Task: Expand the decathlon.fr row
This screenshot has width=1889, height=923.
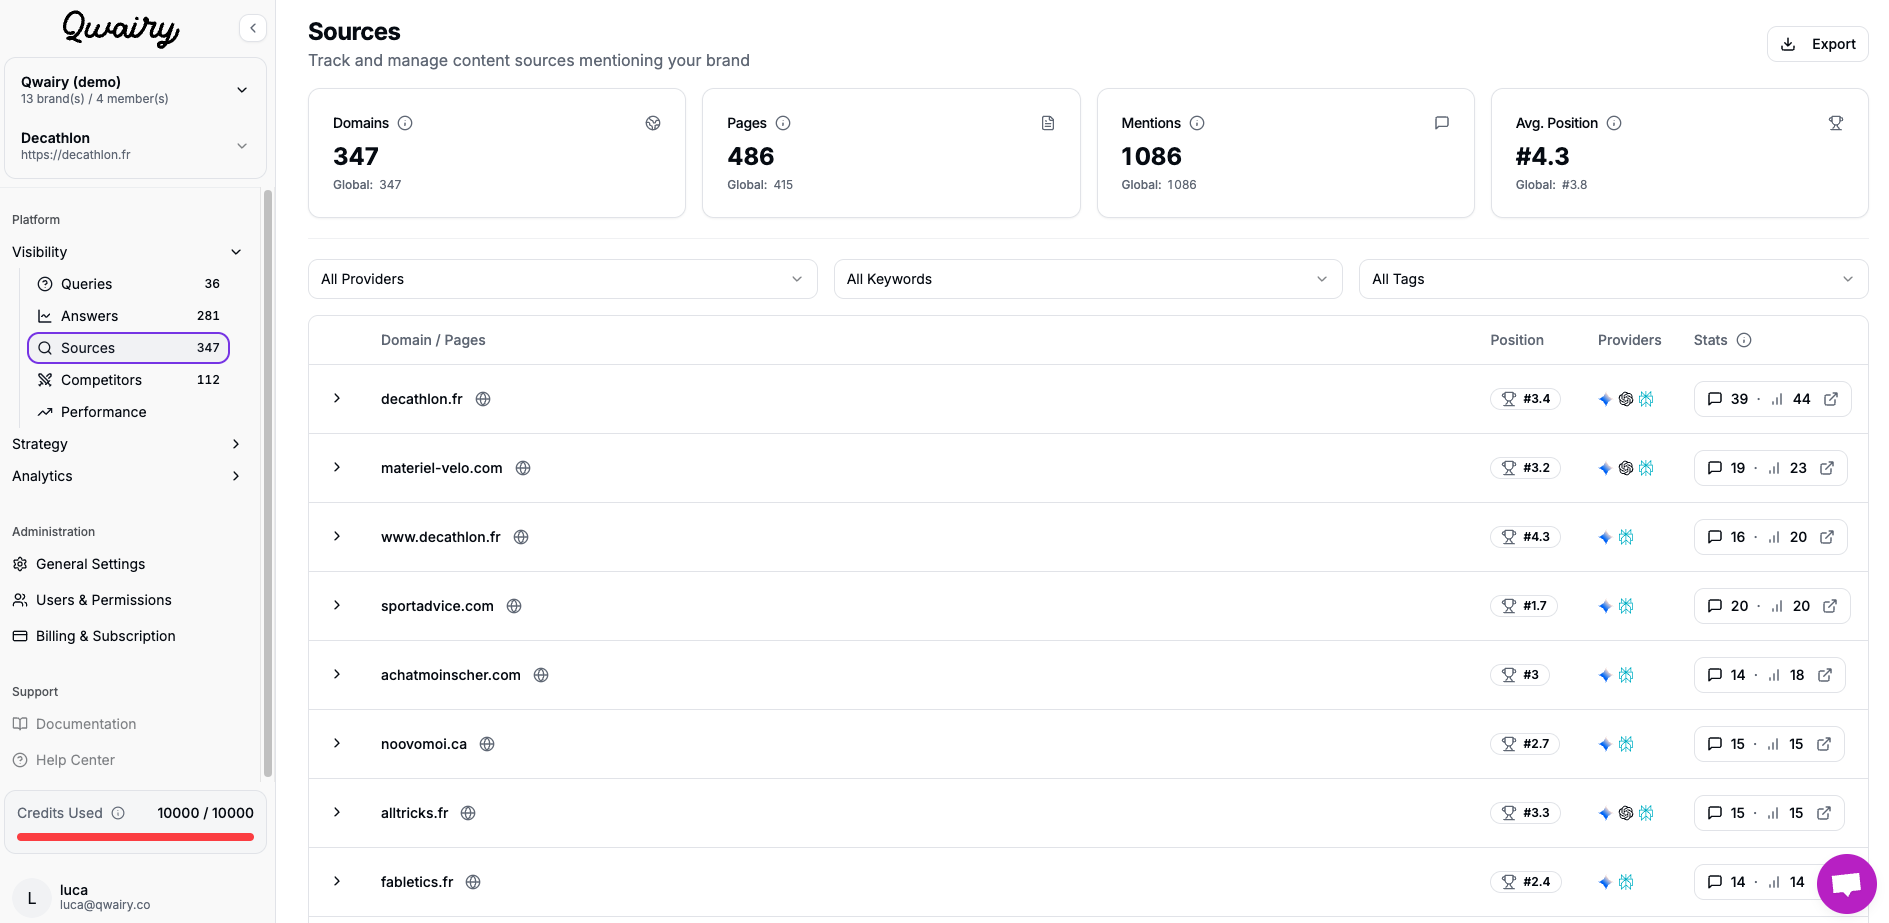Action: (x=337, y=398)
